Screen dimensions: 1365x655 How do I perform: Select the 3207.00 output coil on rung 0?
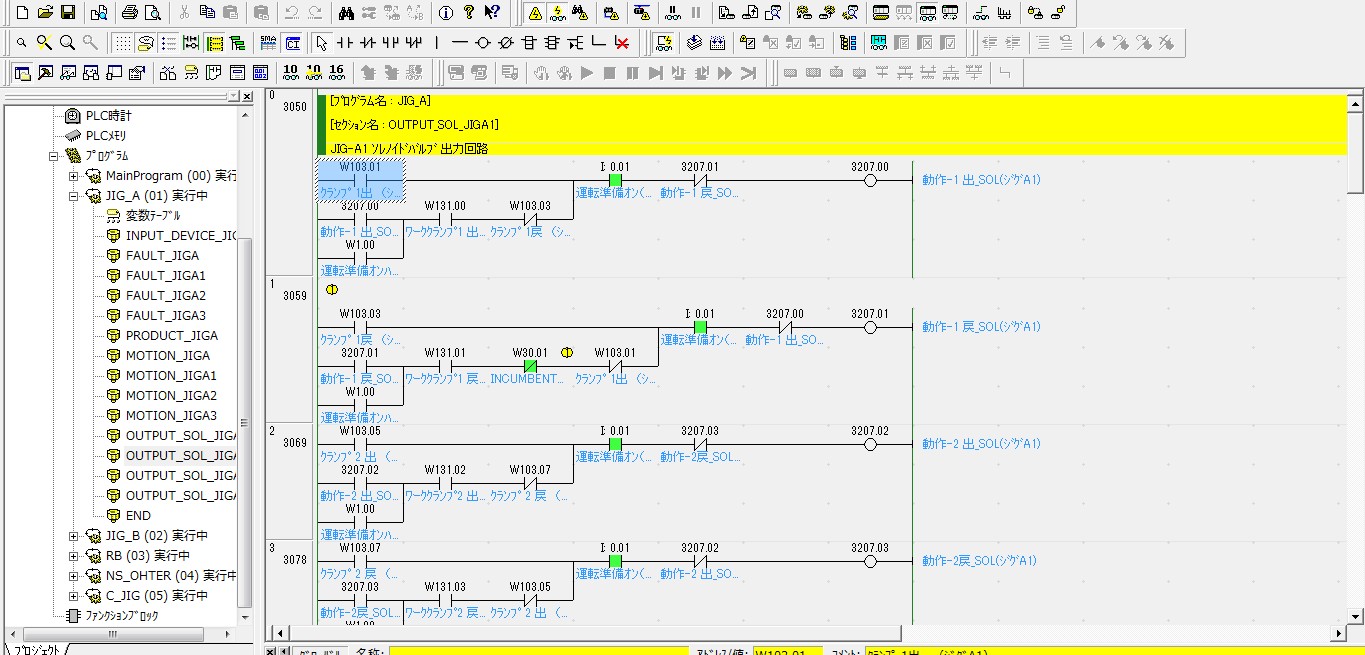(x=869, y=181)
